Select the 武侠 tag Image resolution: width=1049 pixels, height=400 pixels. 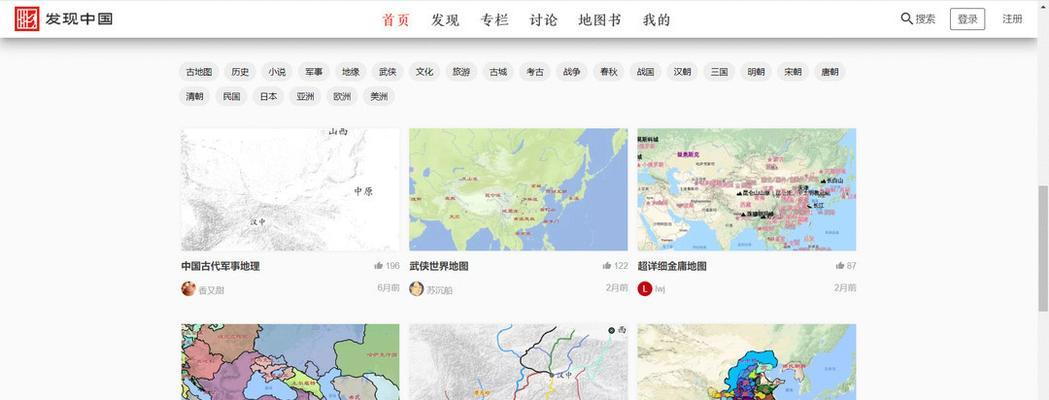pos(387,72)
